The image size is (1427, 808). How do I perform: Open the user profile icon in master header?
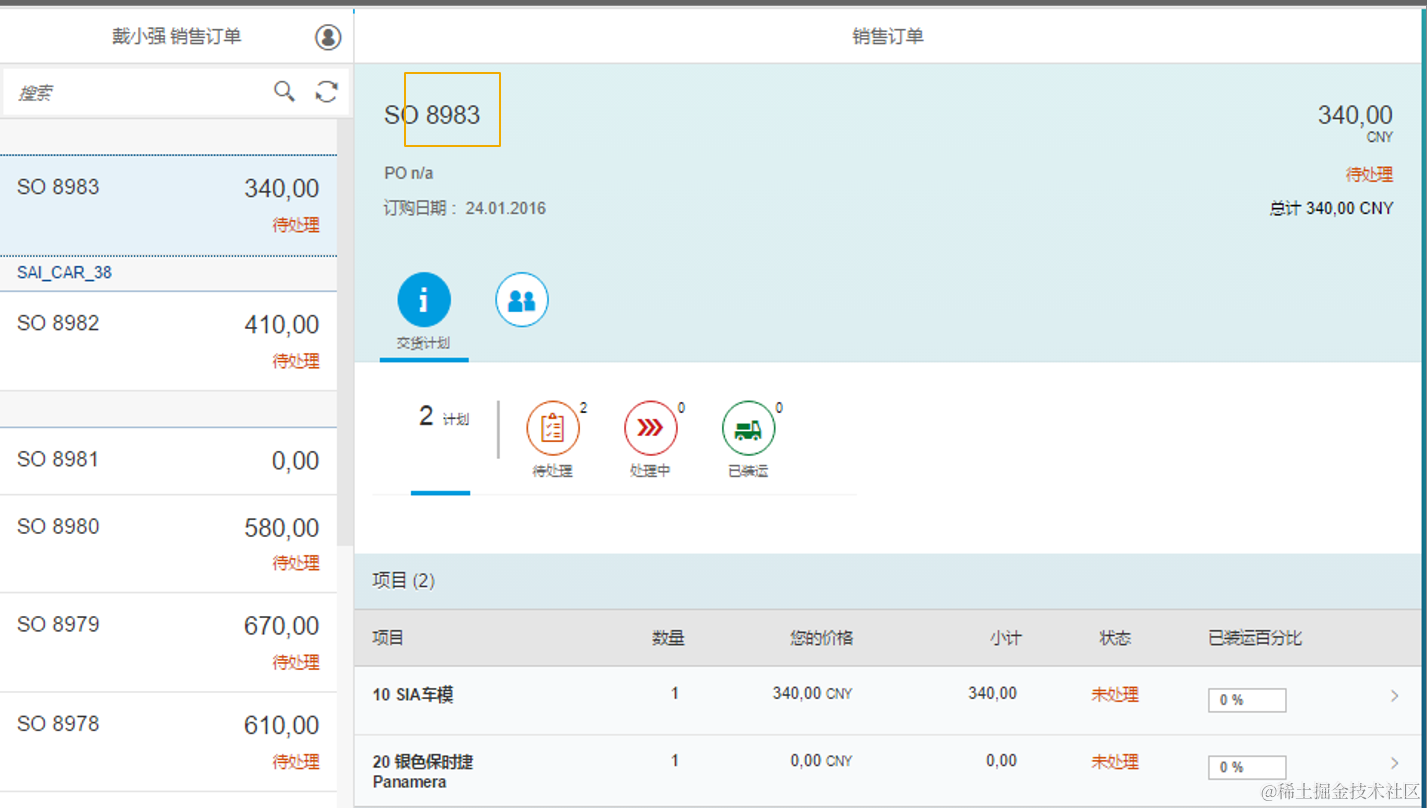[328, 37]
